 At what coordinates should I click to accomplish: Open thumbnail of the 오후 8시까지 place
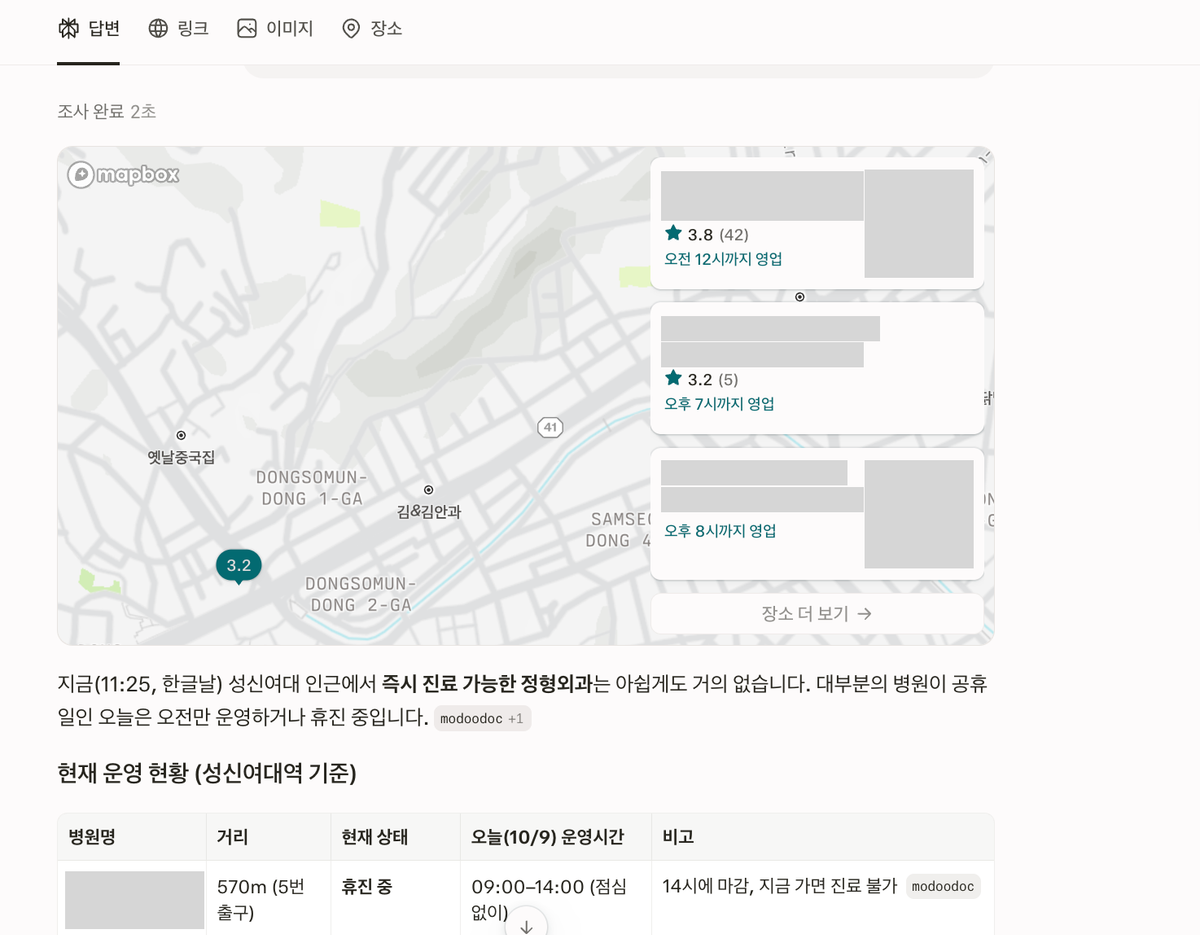pos(919,514)
